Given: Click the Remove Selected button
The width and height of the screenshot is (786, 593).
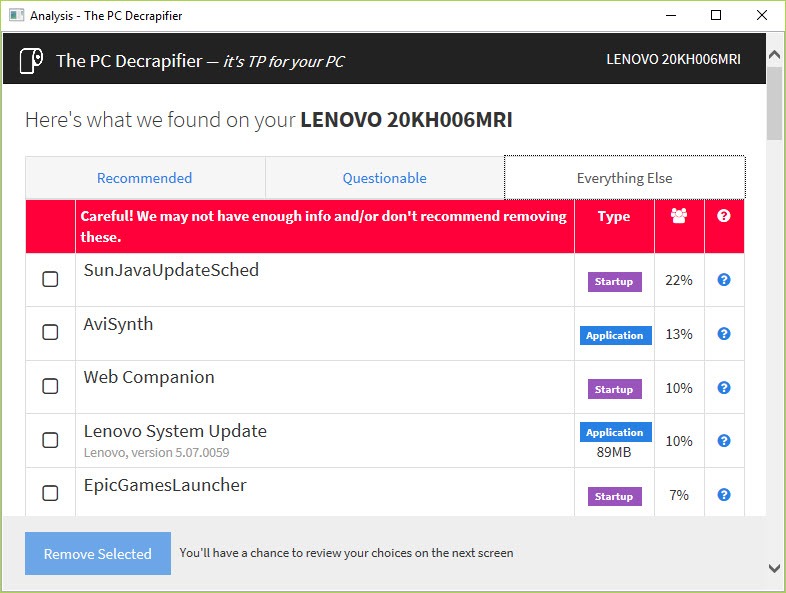Looking at the screenshot, I should pos(98,553).
